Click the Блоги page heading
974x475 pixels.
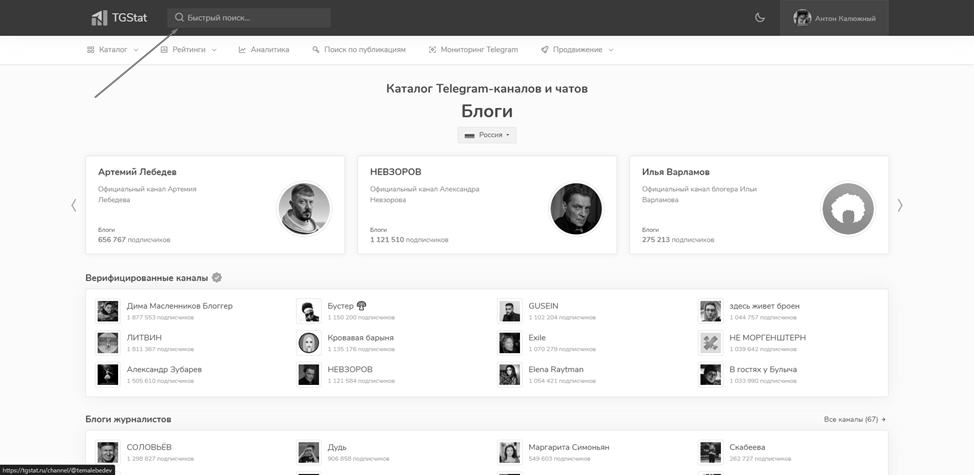[487, 112]
